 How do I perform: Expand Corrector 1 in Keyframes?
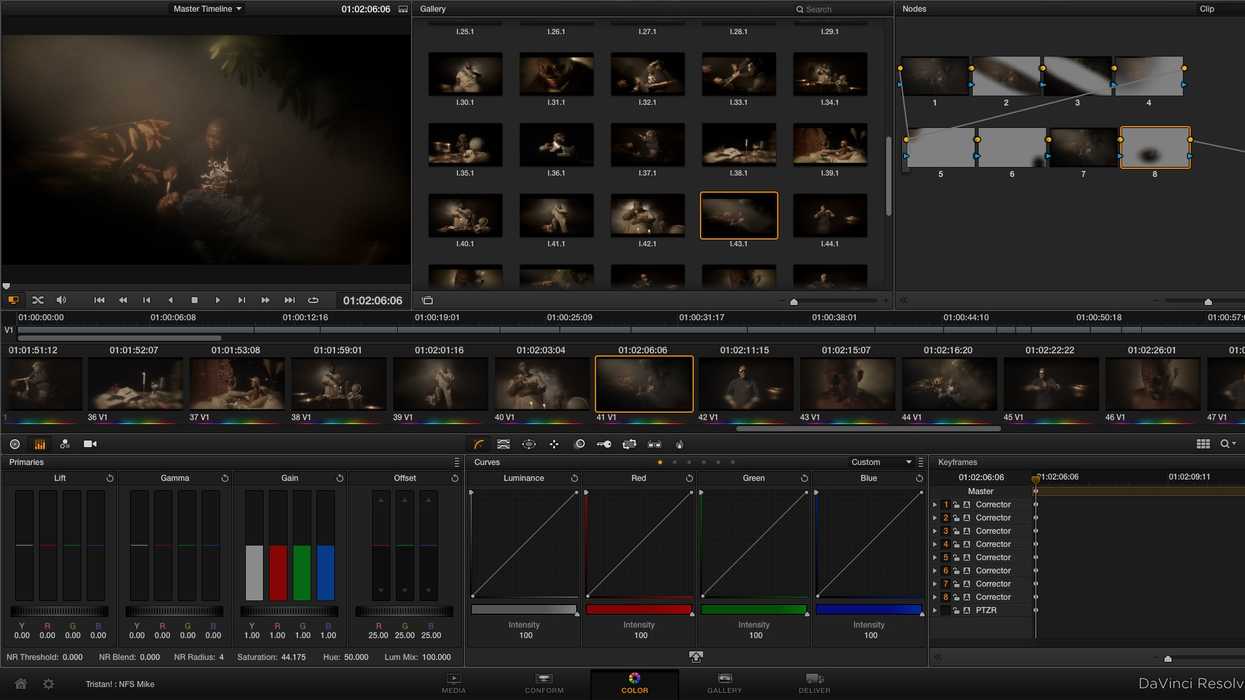click(935, 505)
